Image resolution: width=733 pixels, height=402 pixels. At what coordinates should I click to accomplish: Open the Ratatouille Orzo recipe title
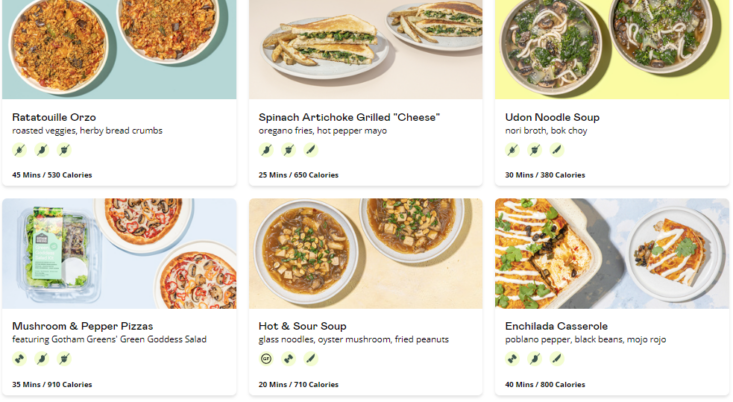[x=56, y=117]
